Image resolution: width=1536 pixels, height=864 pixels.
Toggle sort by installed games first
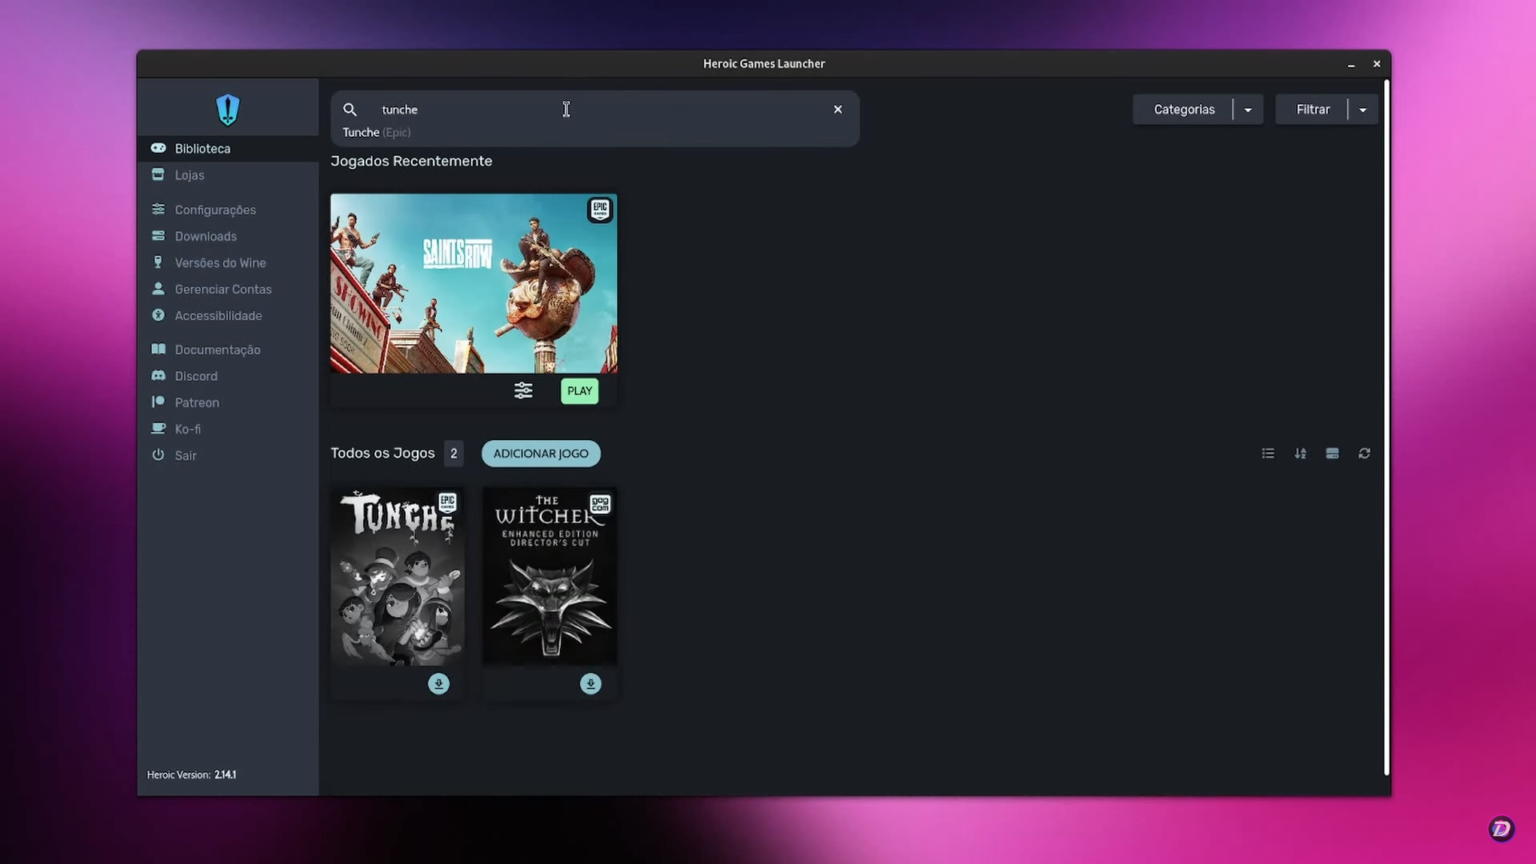click(x=1332, y=453)
